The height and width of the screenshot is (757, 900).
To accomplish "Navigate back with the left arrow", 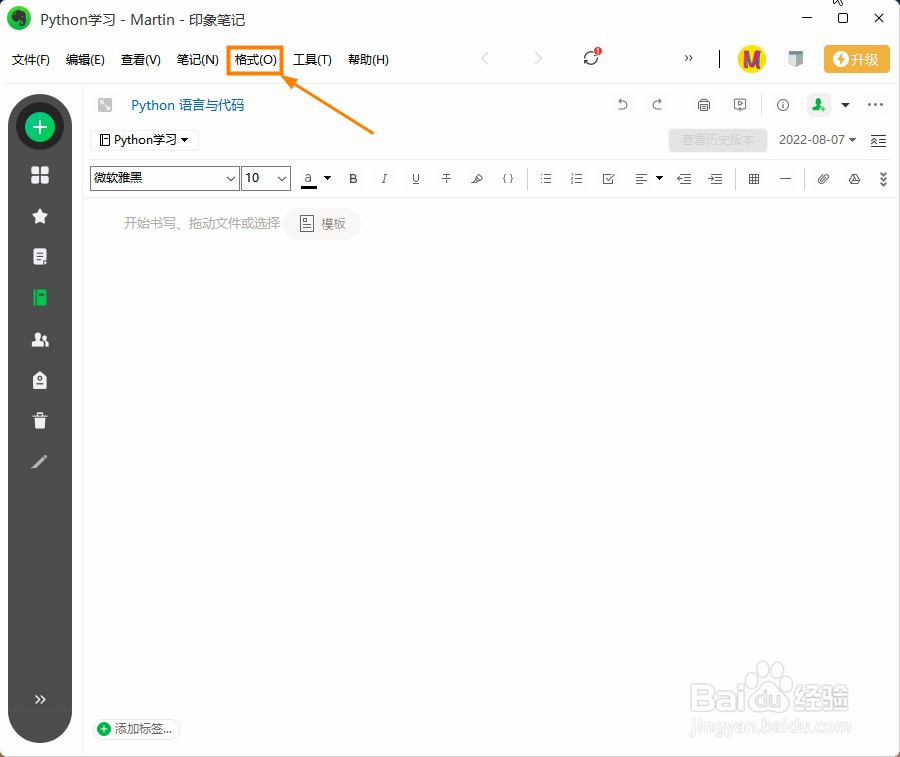I will tap(485, 58).
